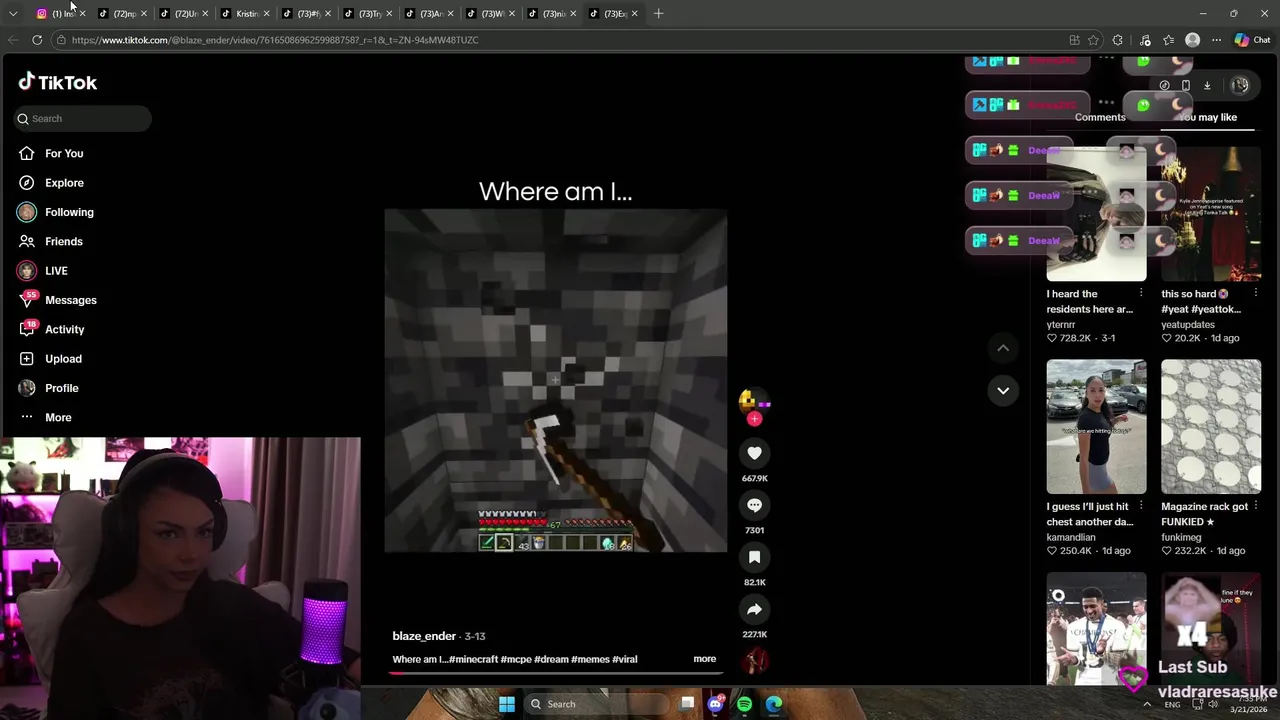Reload the page
1280x720 pixels.
(x=37, y=40)
